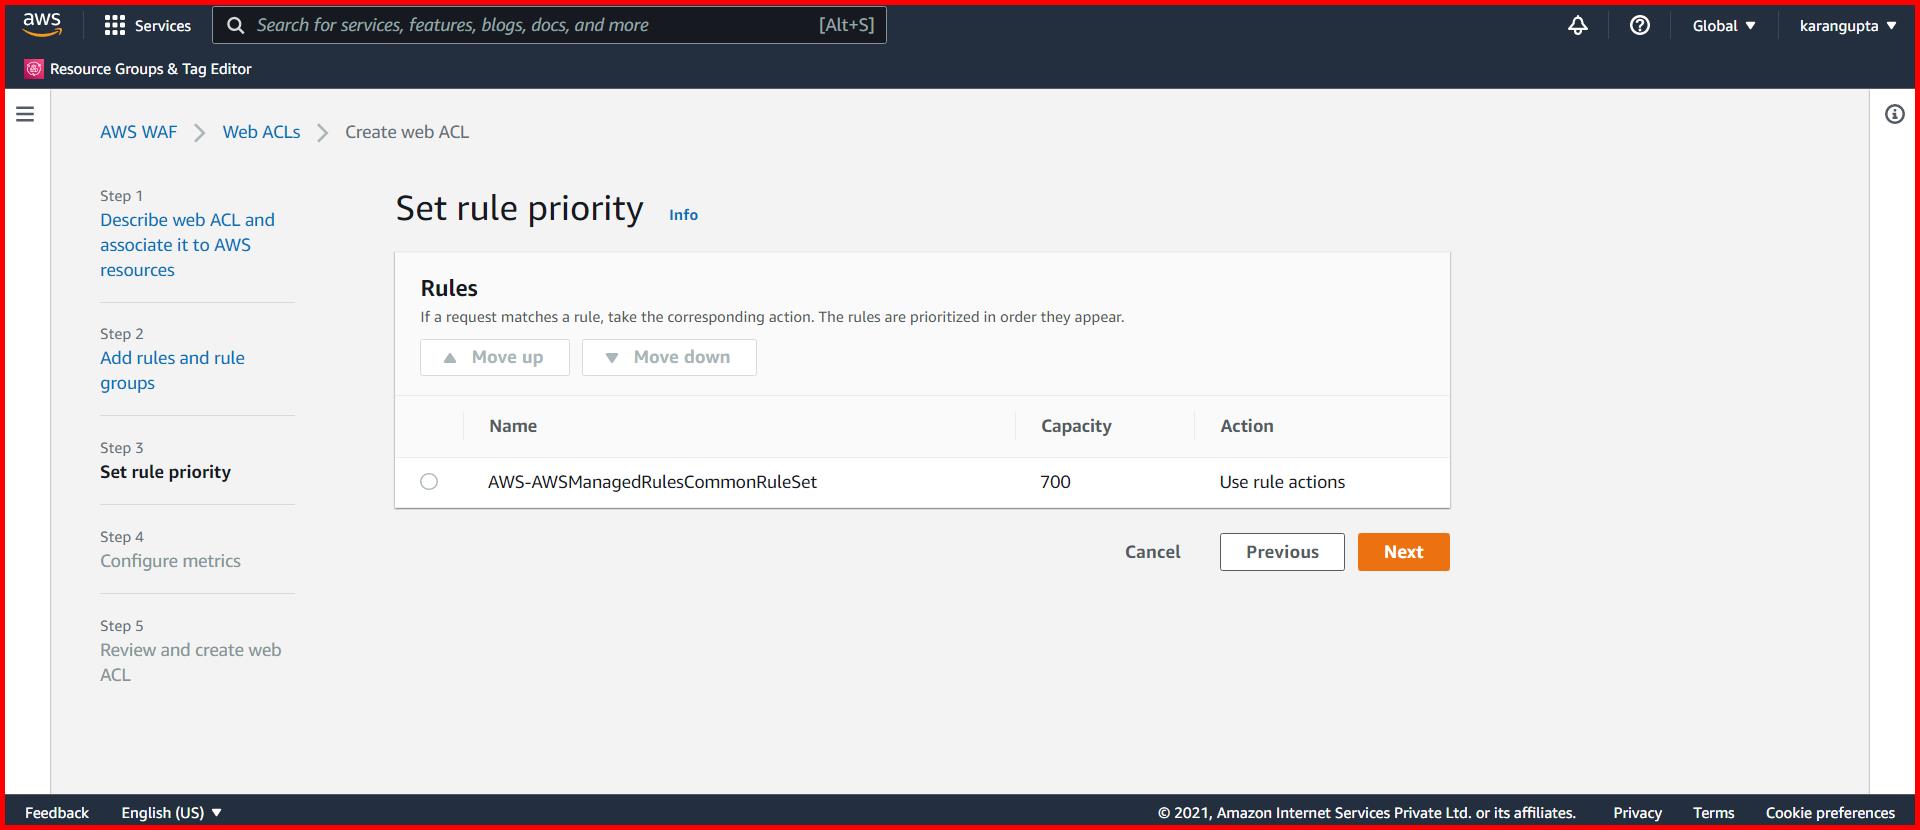Open the info panel icon at right
The height and width of the screenshot is (830, 1920).
[x=1895, y=114]
